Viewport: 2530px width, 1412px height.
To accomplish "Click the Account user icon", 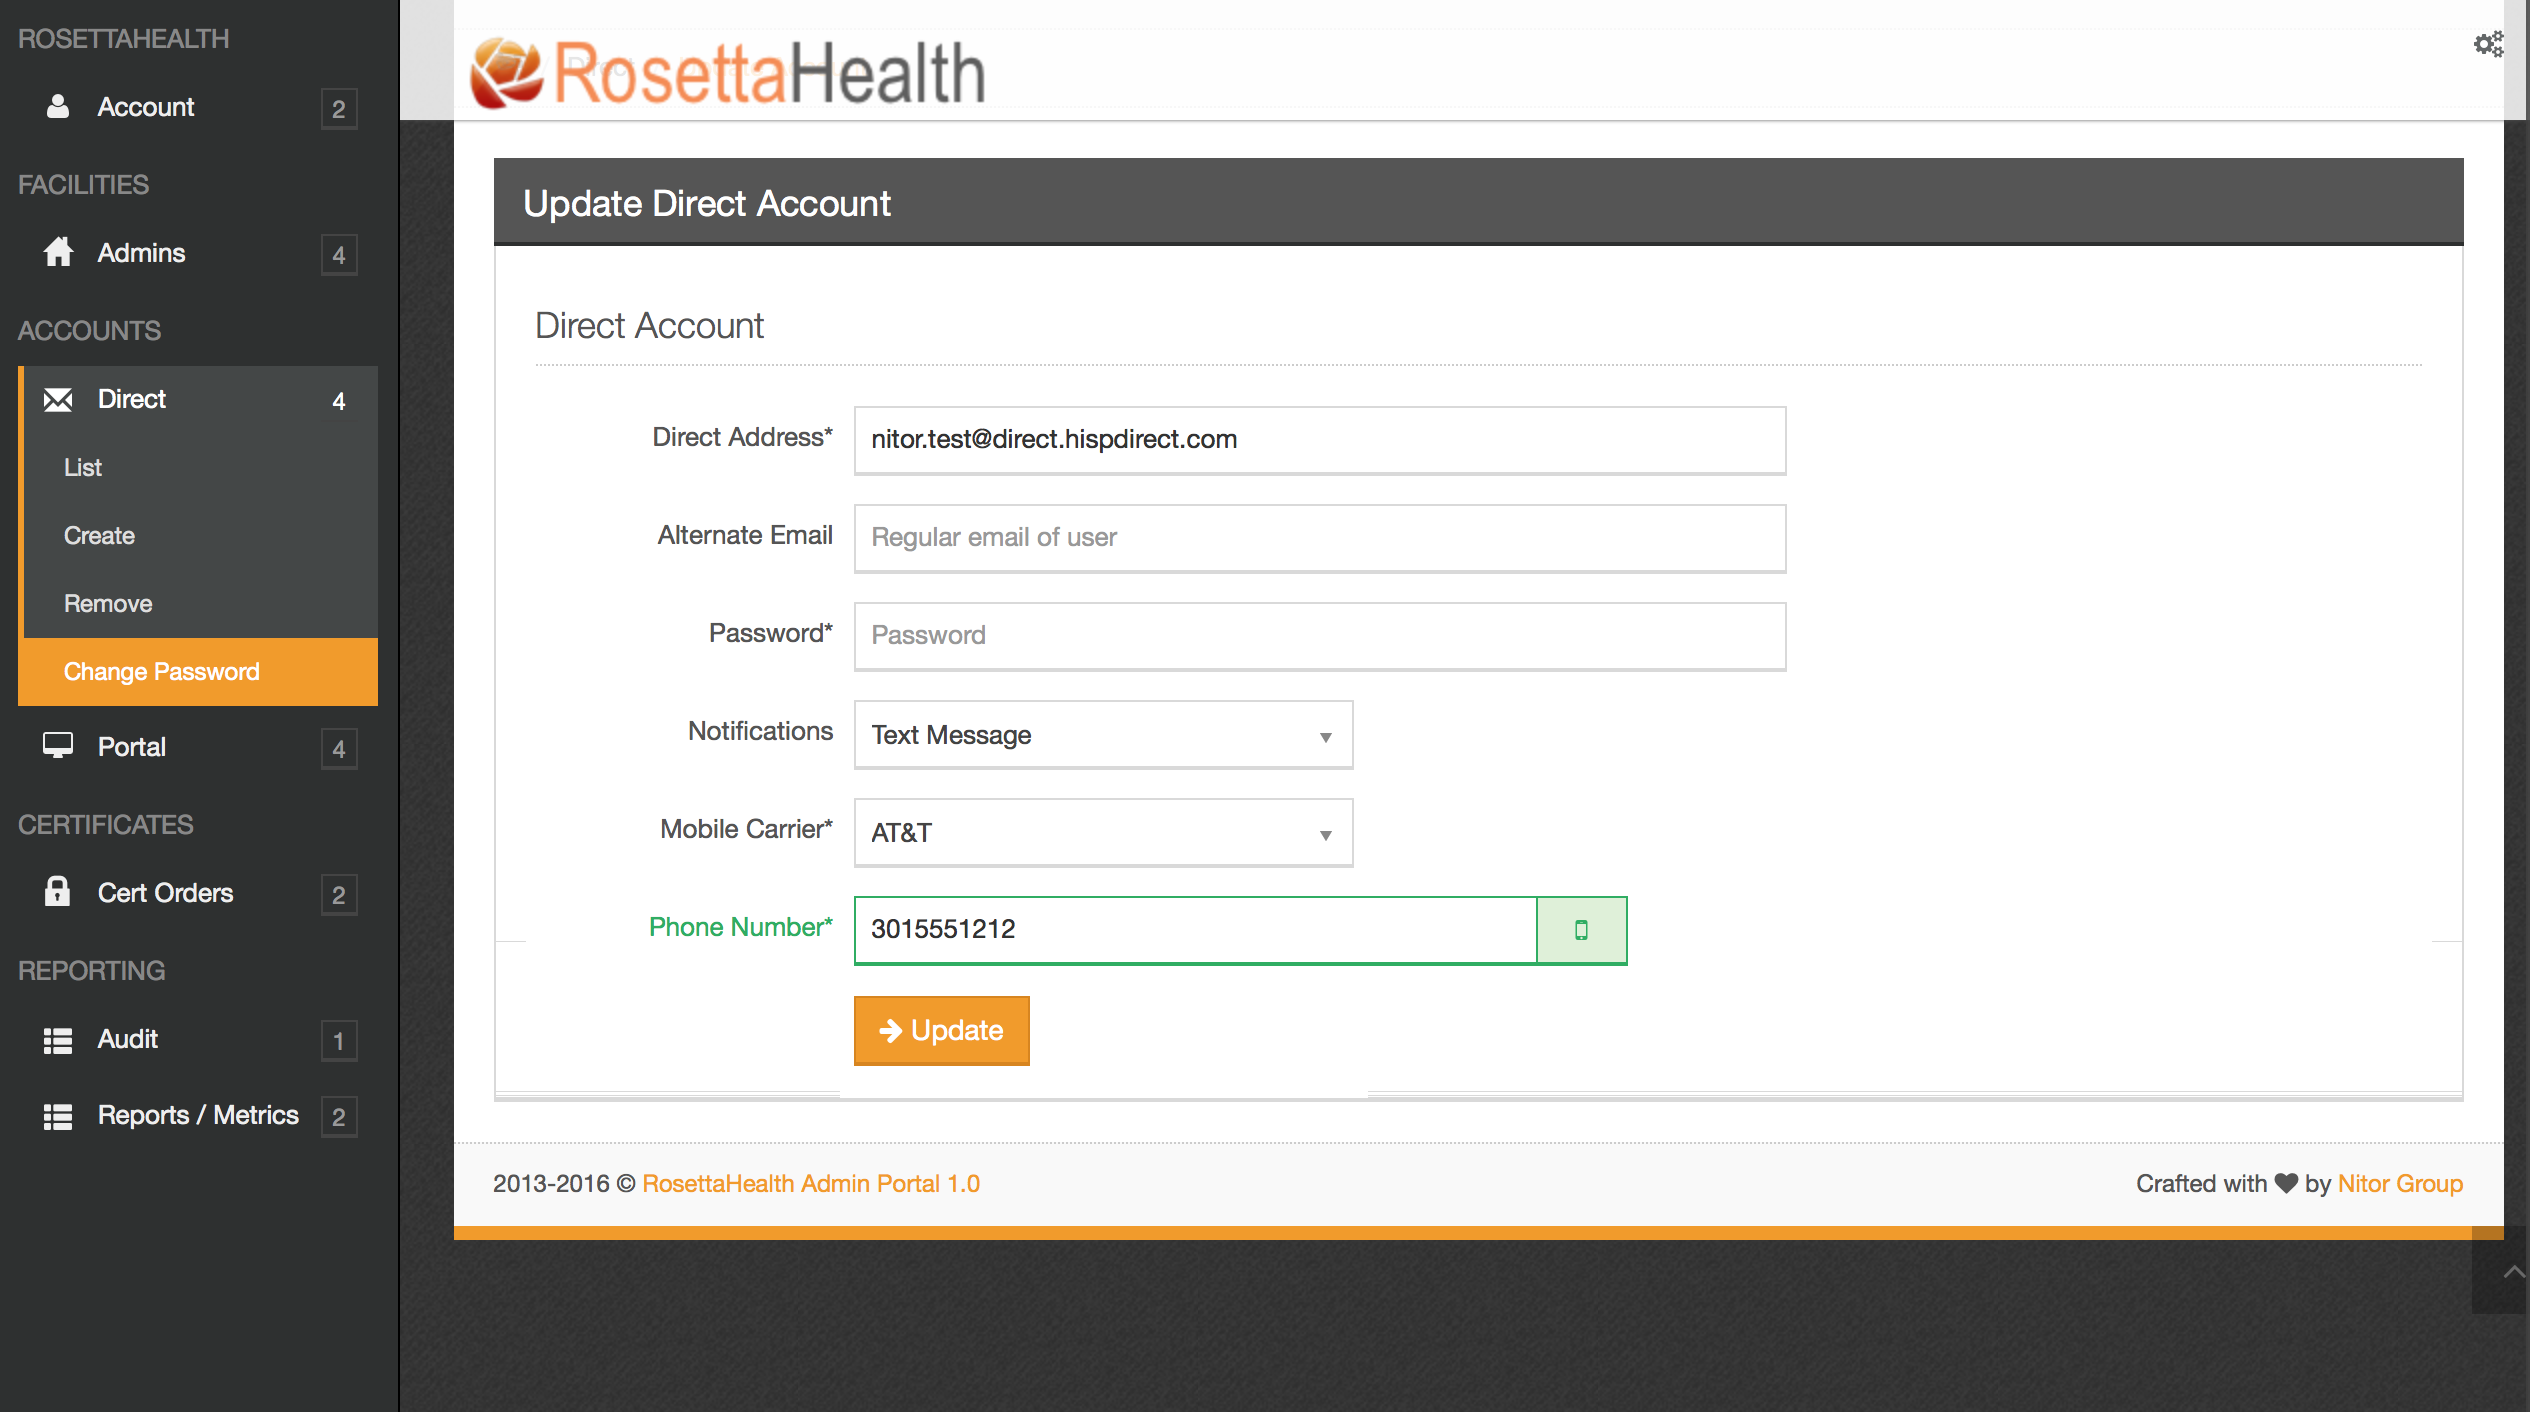I will click(x=58, y=107).
